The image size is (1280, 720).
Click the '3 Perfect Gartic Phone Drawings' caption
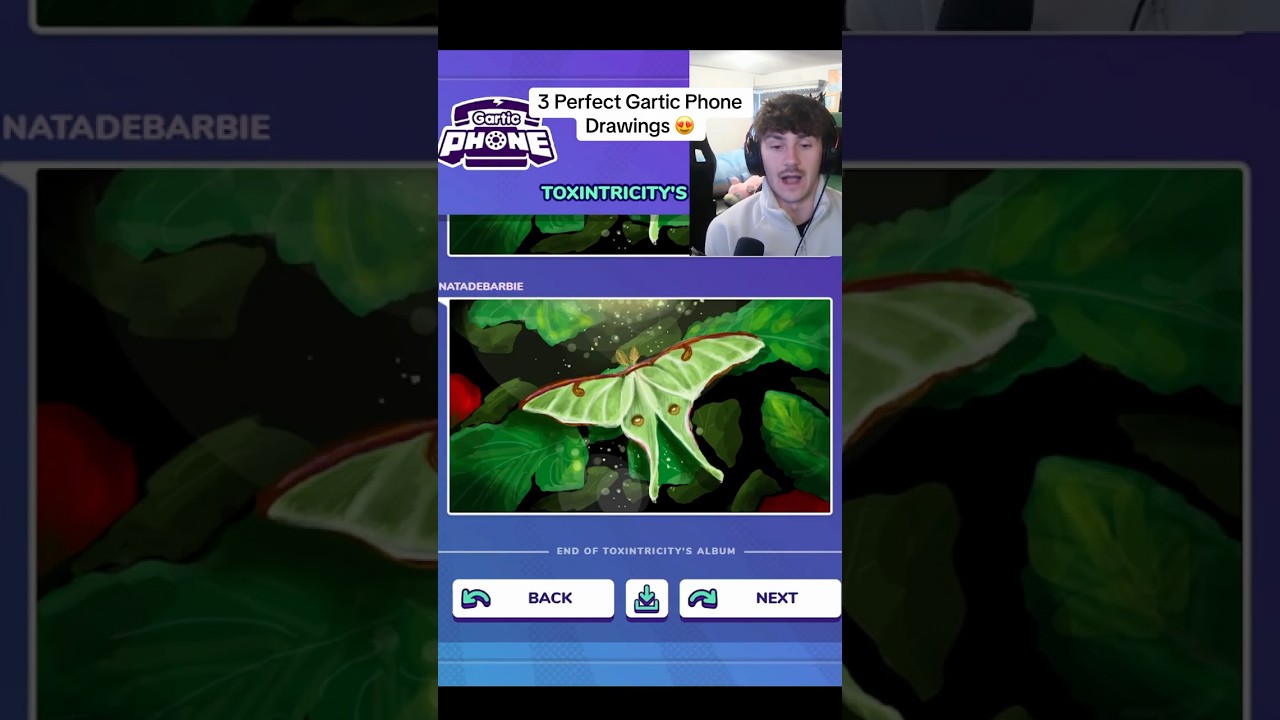640,114
